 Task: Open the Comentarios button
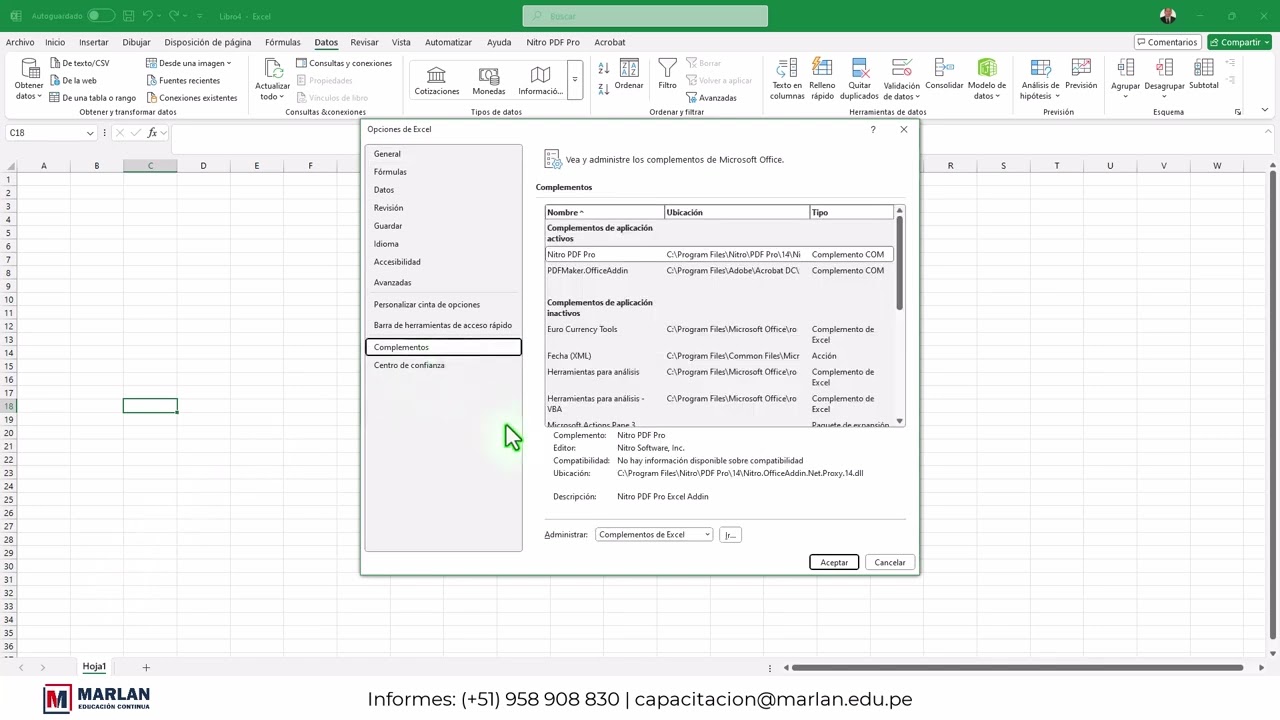(1168, 42)
